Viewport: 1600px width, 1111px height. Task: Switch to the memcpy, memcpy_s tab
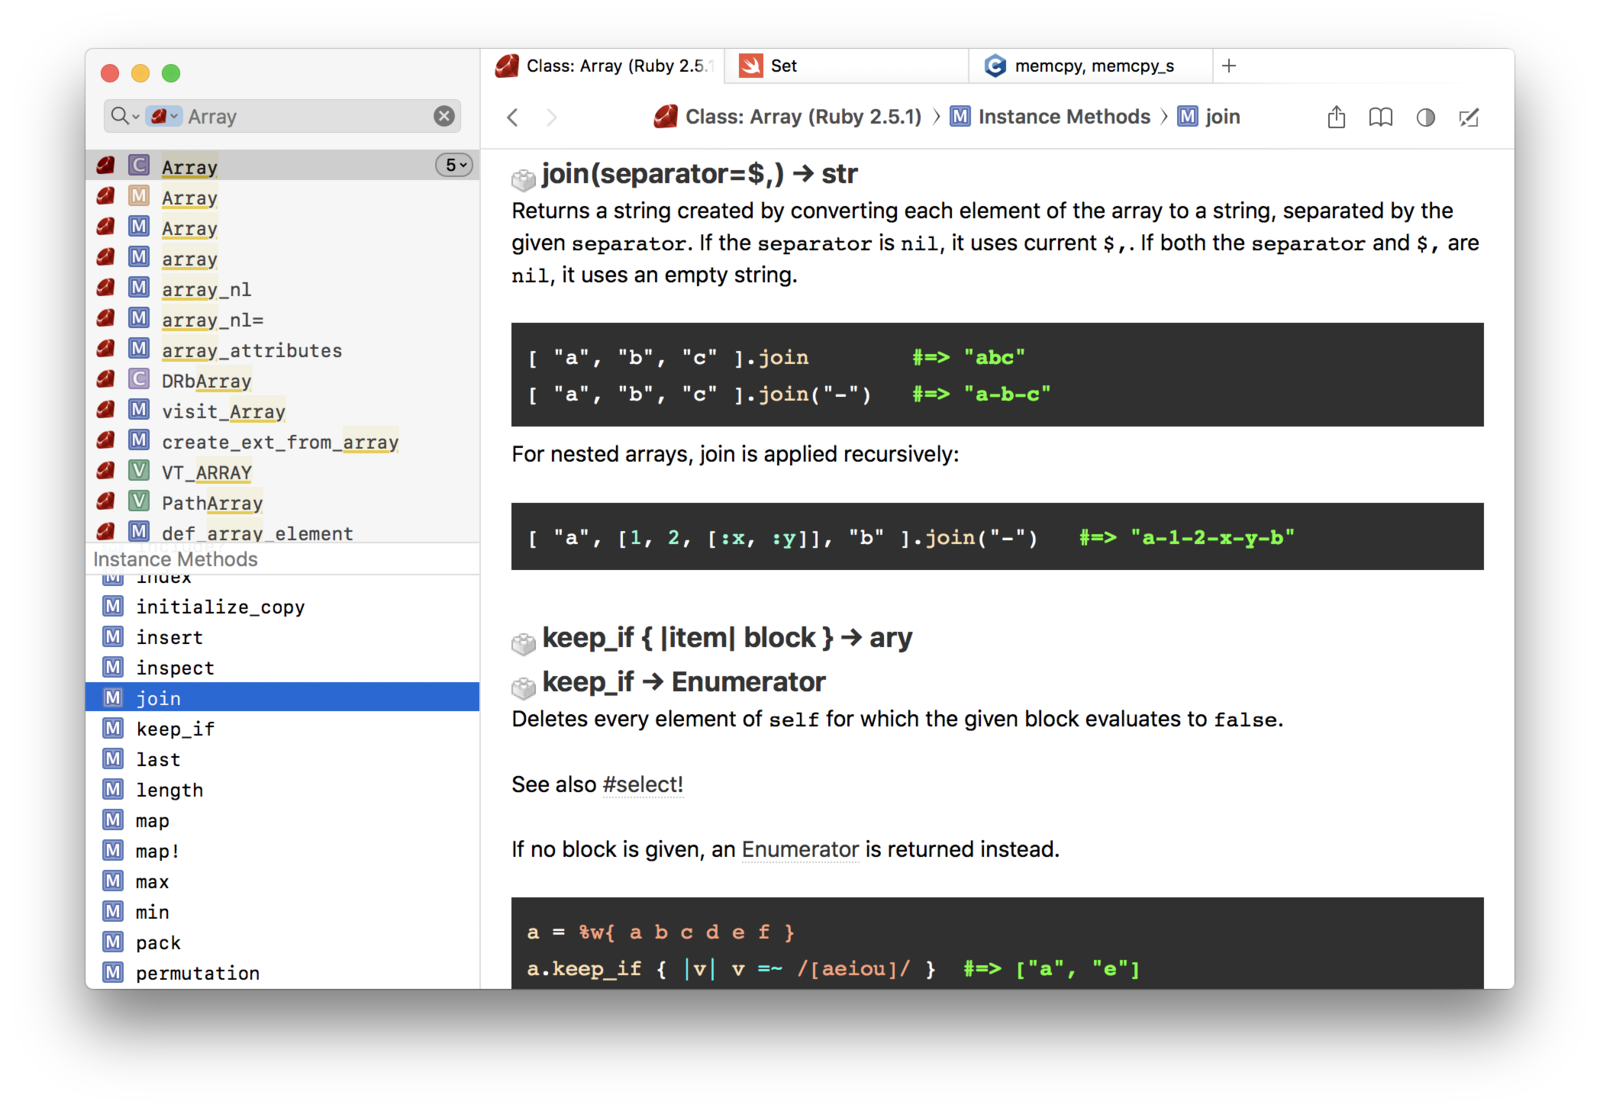pyautogui.click(x=1090, y=66)
